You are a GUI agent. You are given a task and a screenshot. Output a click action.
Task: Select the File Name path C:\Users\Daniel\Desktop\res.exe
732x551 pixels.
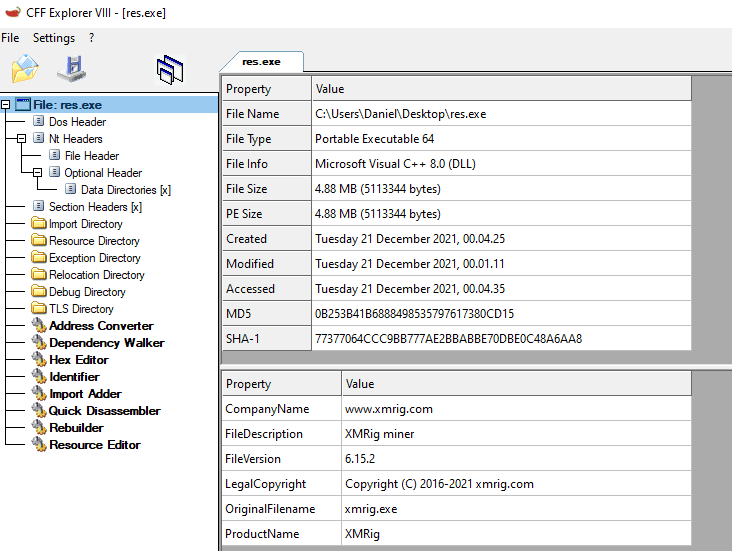[x=502, y=114]
